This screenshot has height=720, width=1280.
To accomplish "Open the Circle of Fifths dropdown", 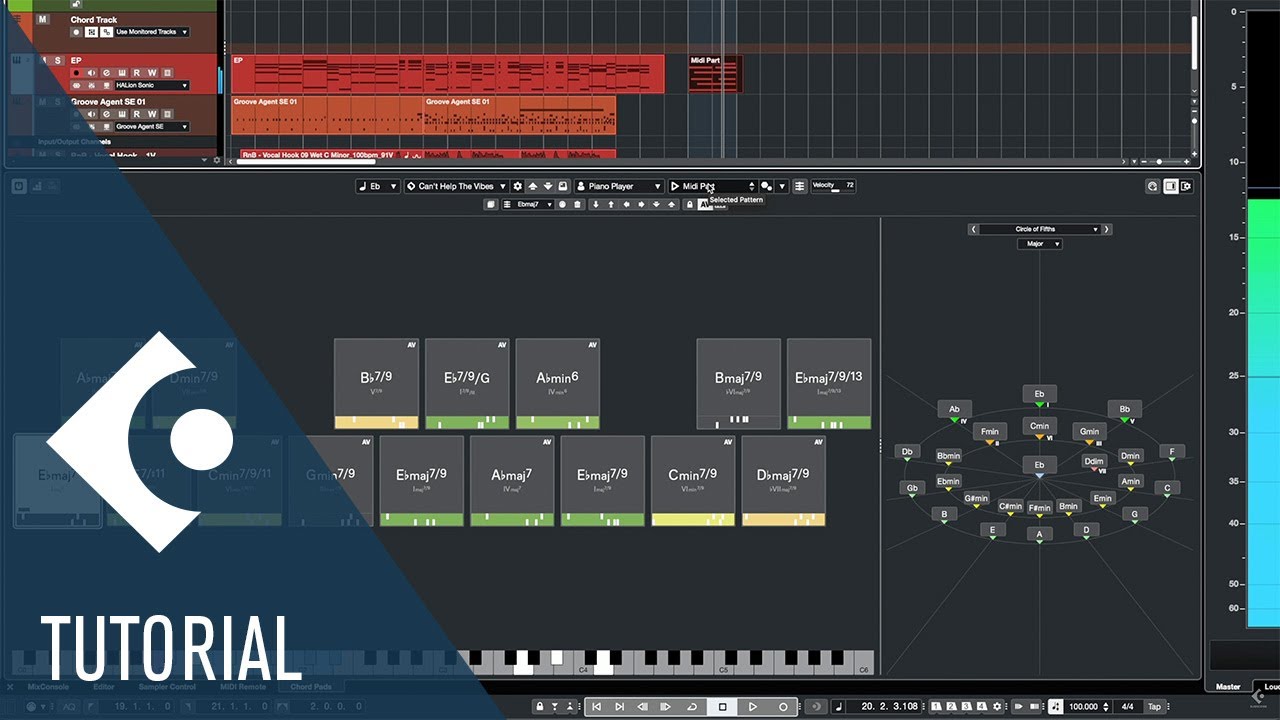I will click(x=1040, y=229).
